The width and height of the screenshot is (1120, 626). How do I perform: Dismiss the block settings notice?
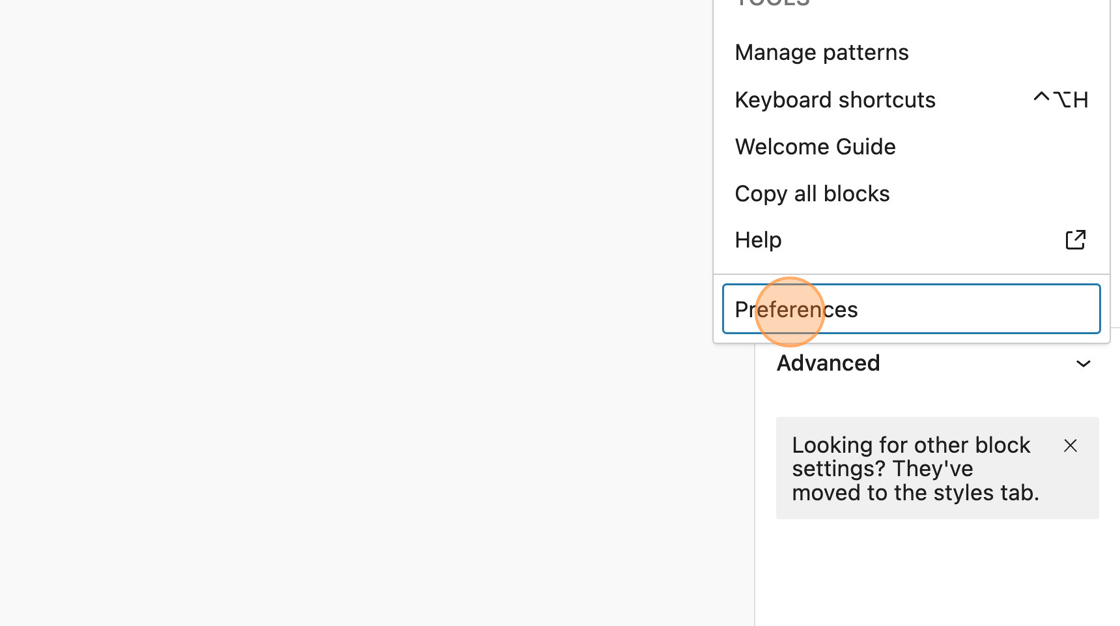tap(1070, 446)
